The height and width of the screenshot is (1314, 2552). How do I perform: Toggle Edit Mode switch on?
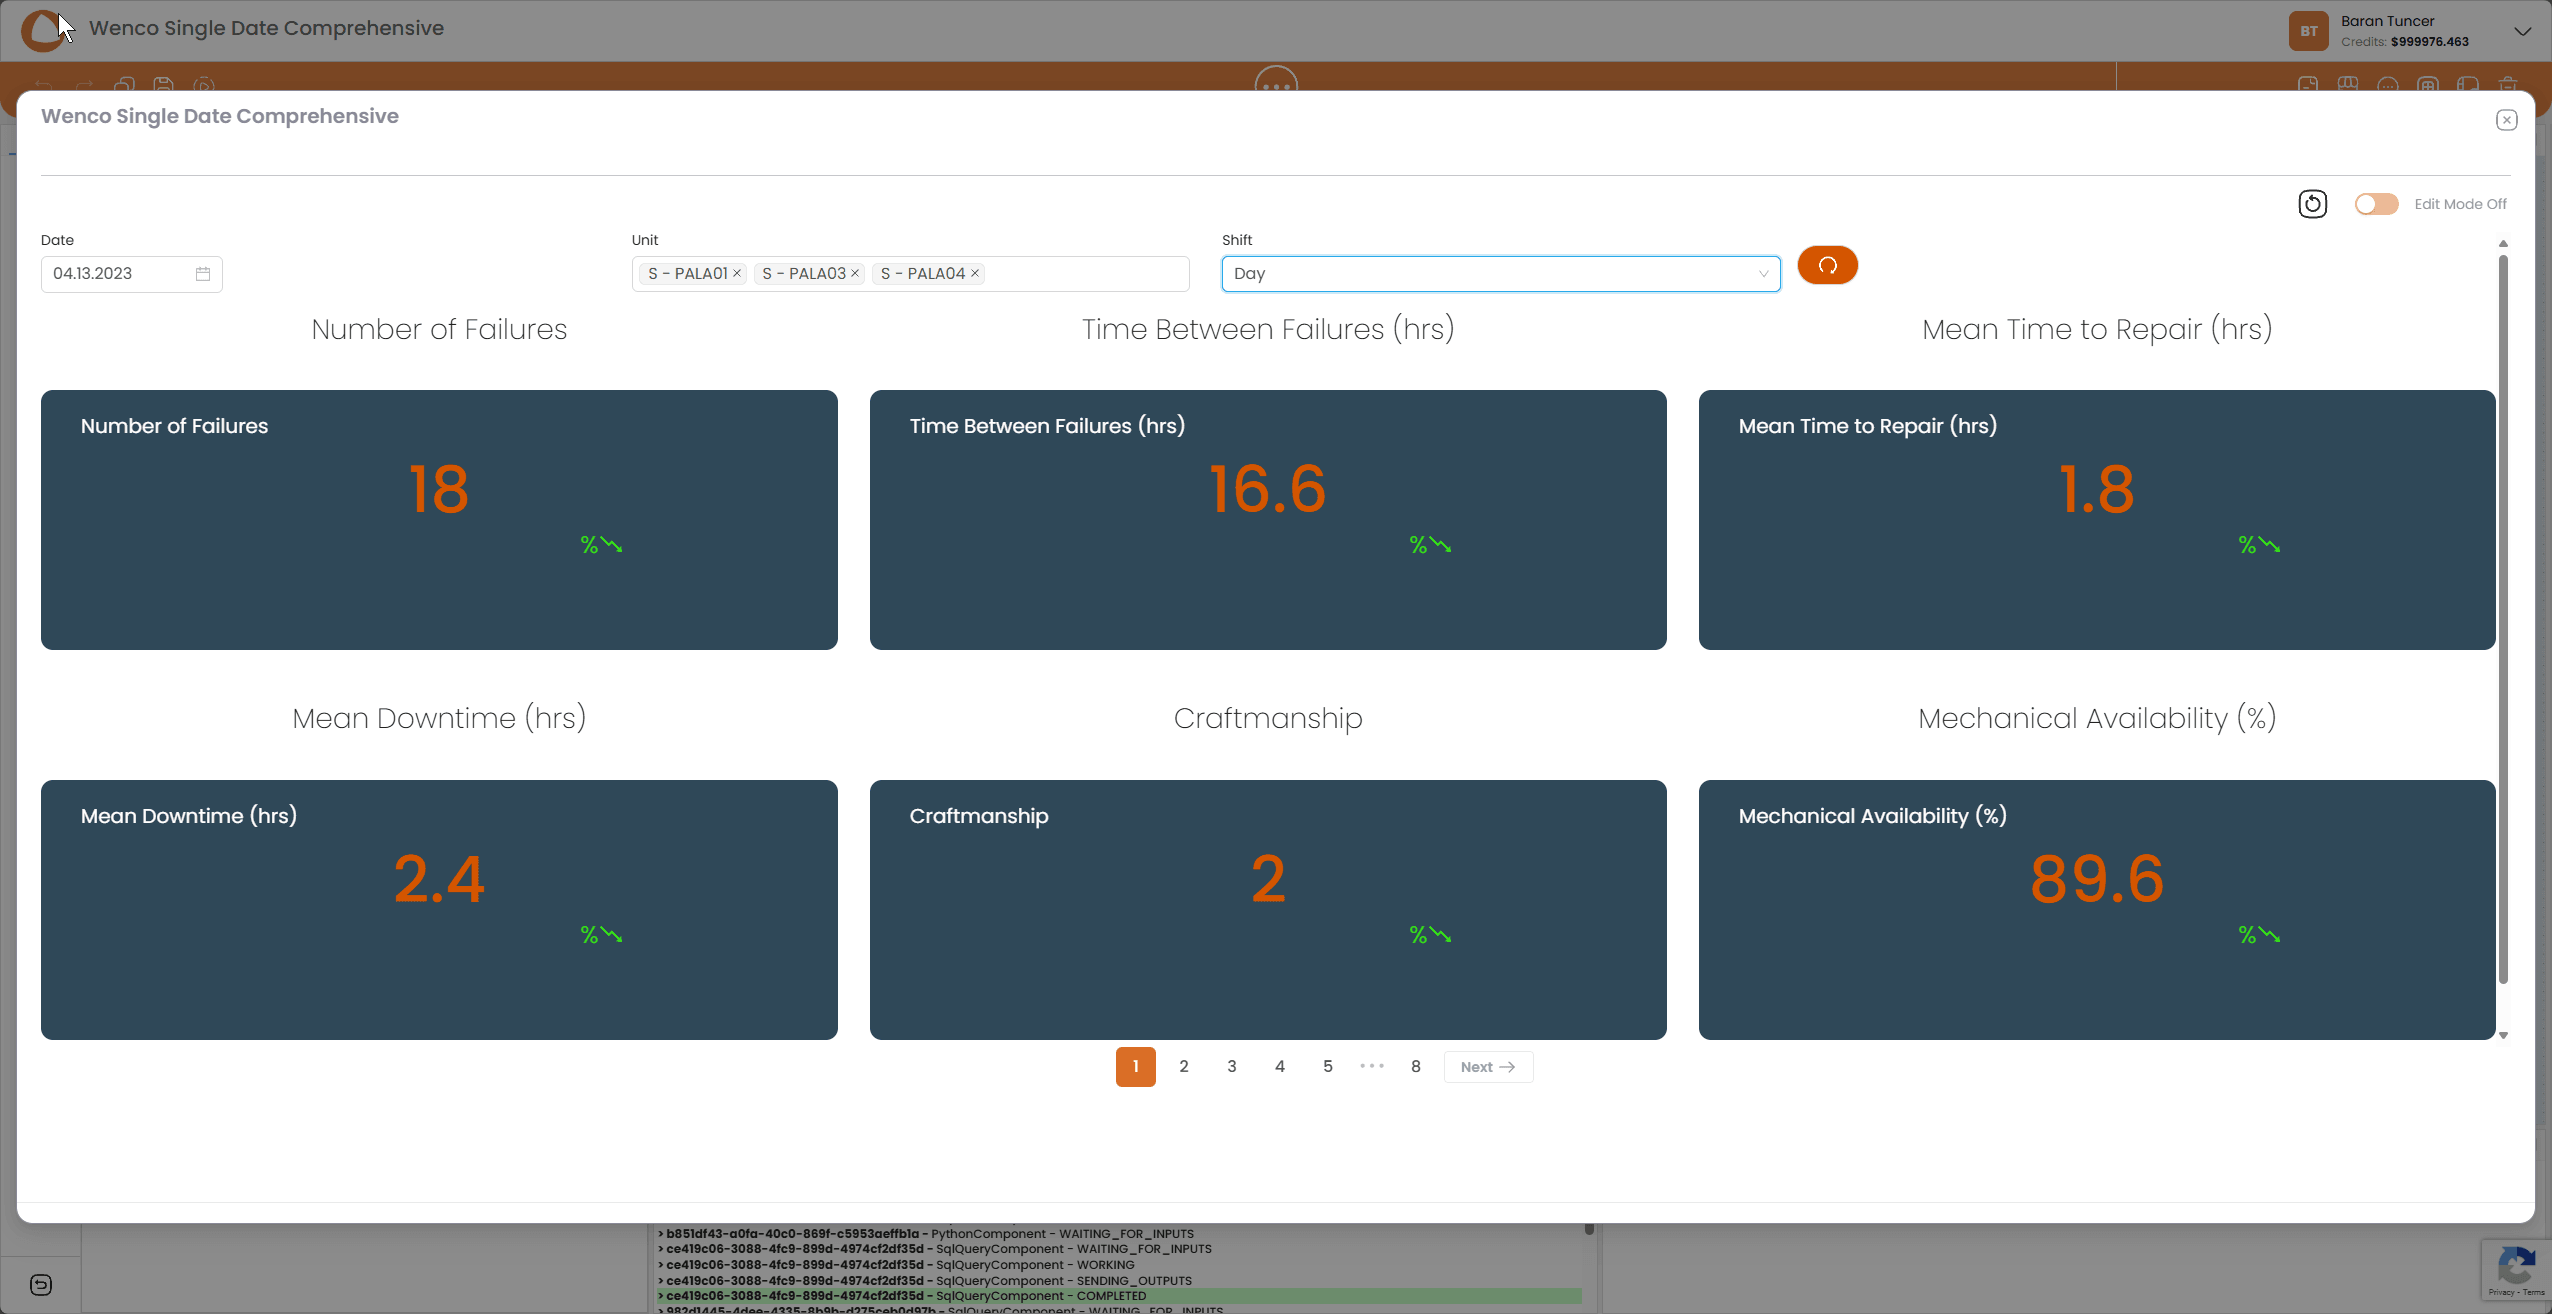tap(2376, 204)
